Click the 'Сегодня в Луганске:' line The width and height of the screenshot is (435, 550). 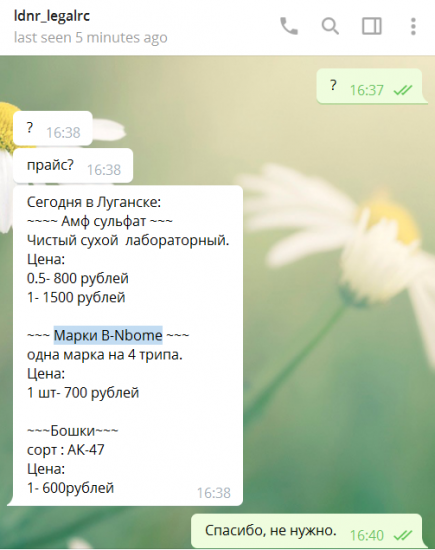pyautogui.click(x=94, y=202)
